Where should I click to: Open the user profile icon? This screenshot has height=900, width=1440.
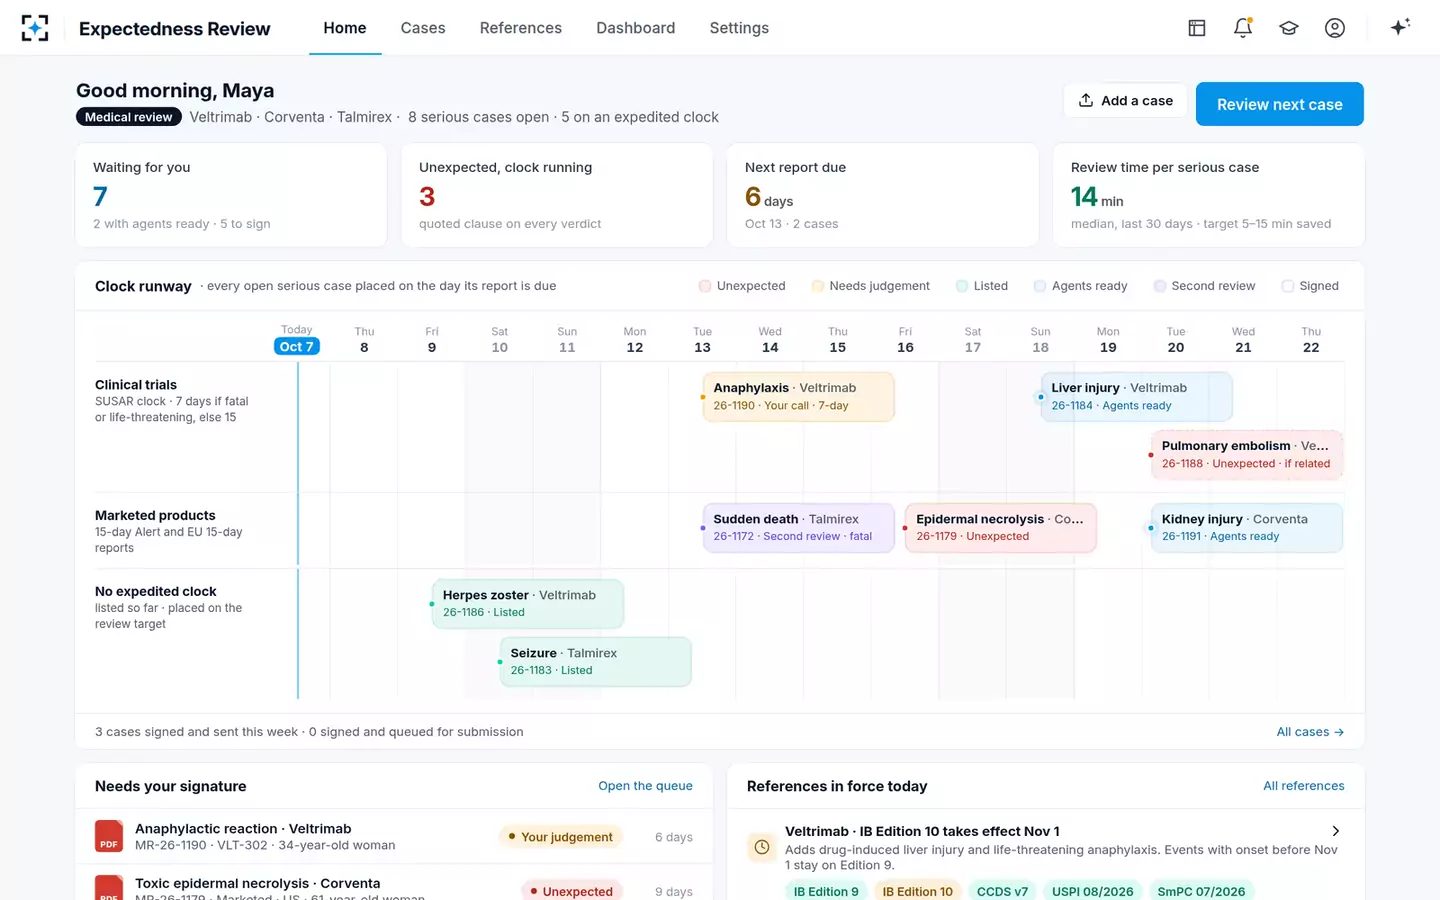tap(1335, 28)
